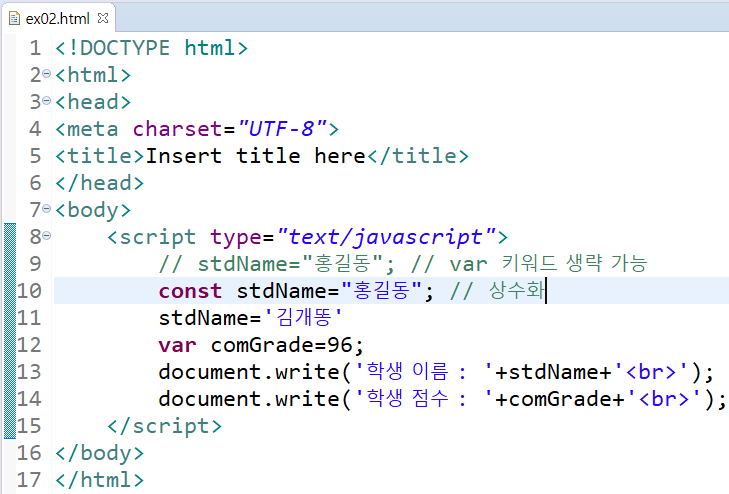Click the </script> closing tag on line 15
Viewport: 729px width, 494px height.
click(x=165, y=426)
